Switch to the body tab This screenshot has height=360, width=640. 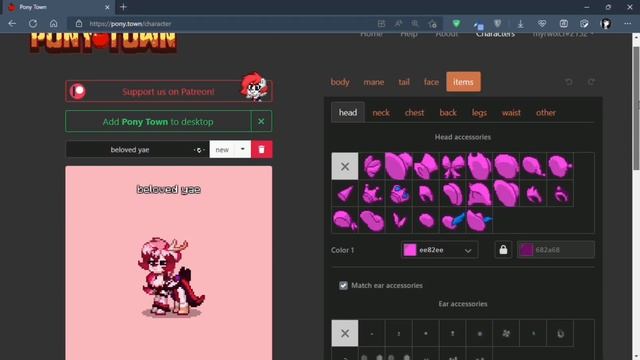tap(340, 82)
